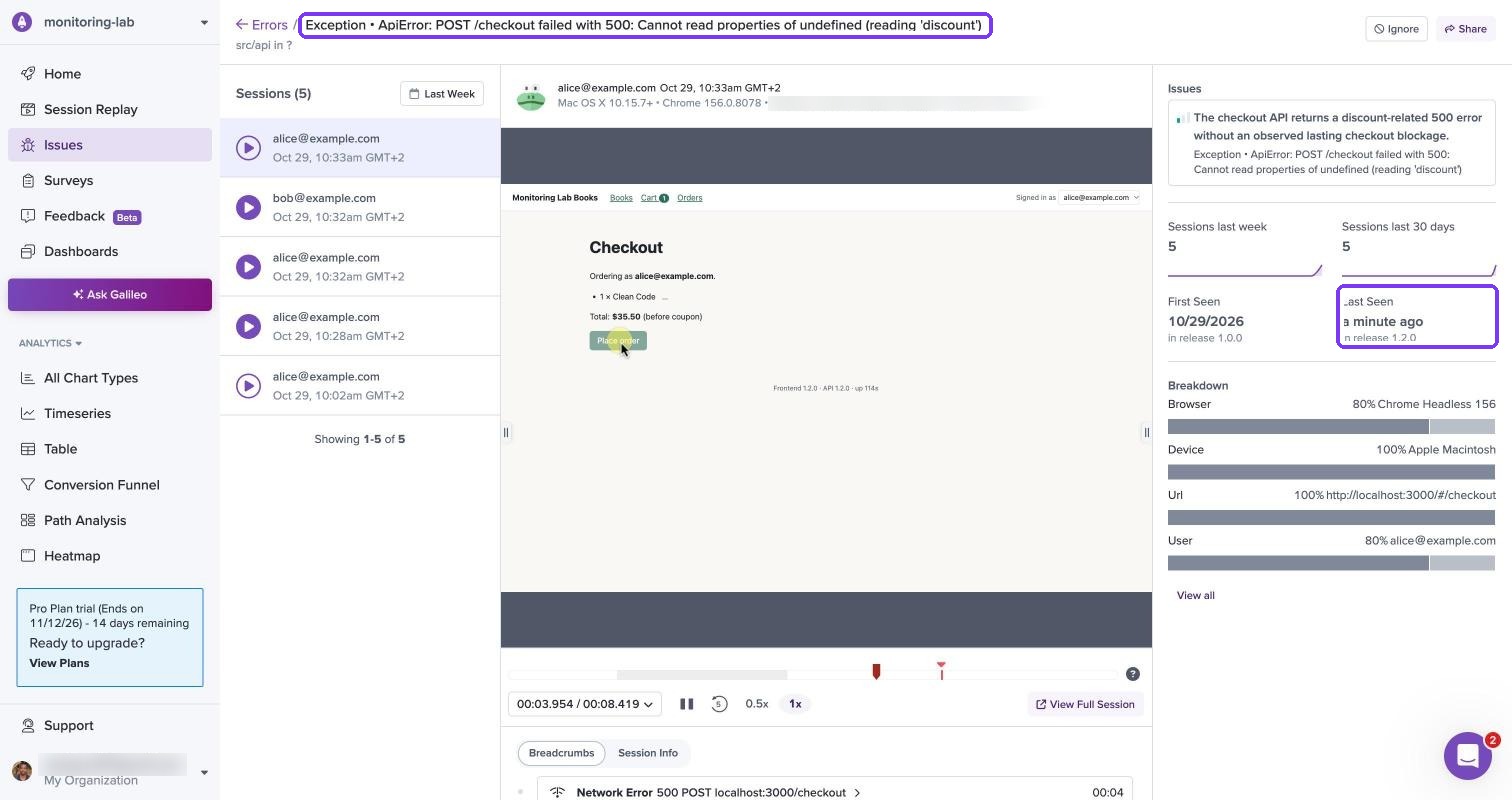Play alice@example.com session from 10:28am

point(249,326)
